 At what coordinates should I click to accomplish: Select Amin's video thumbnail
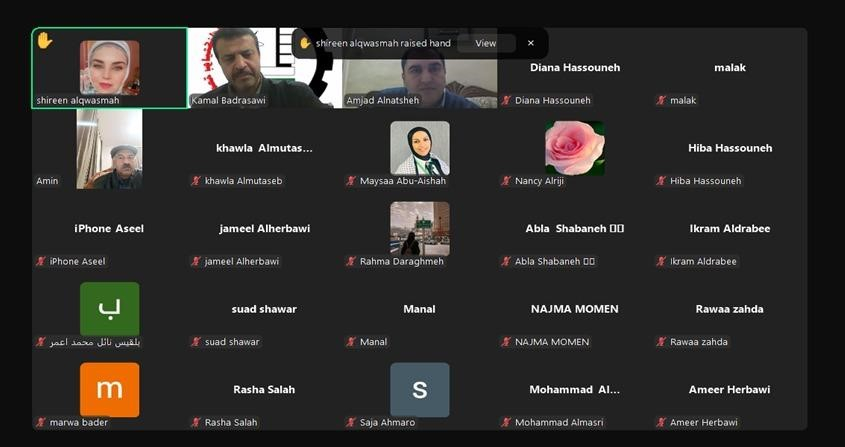(x=109, y=149)
